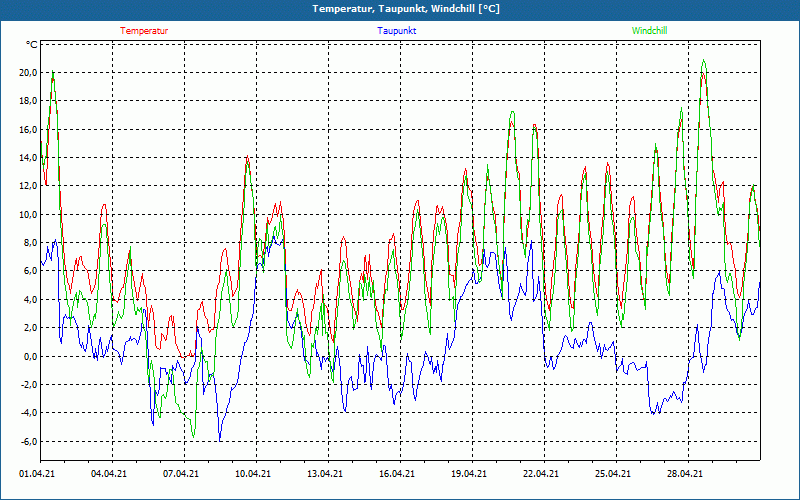Image resolution: width=800 pixels, height=500 pixels.
Task: Click the green Windchill legend label
Action: pos(649,31)
